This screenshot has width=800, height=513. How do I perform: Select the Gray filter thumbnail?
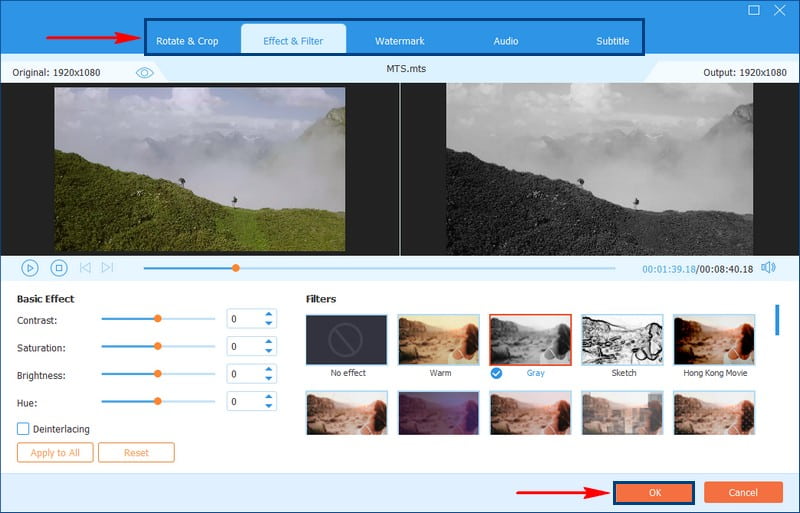pyautogui.click(x=530, y=340)
